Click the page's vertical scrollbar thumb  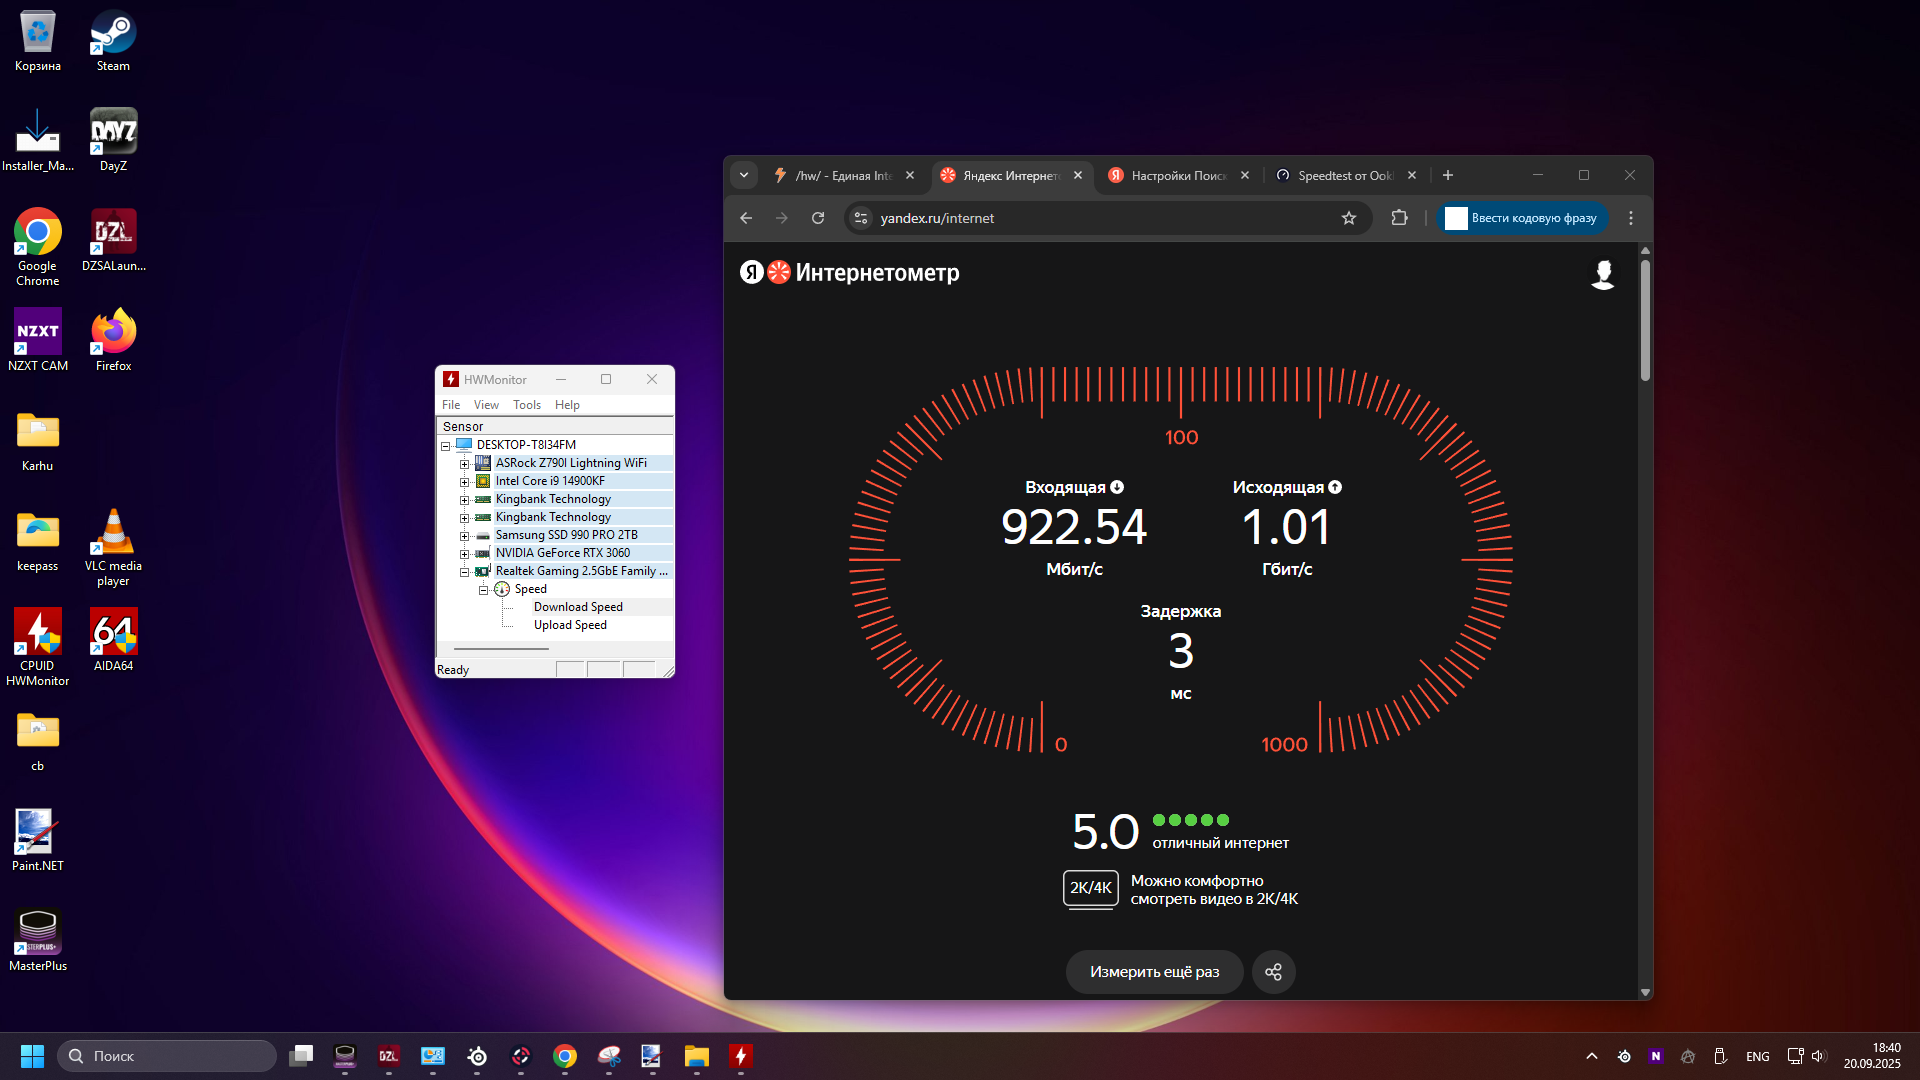(1645, 320)
